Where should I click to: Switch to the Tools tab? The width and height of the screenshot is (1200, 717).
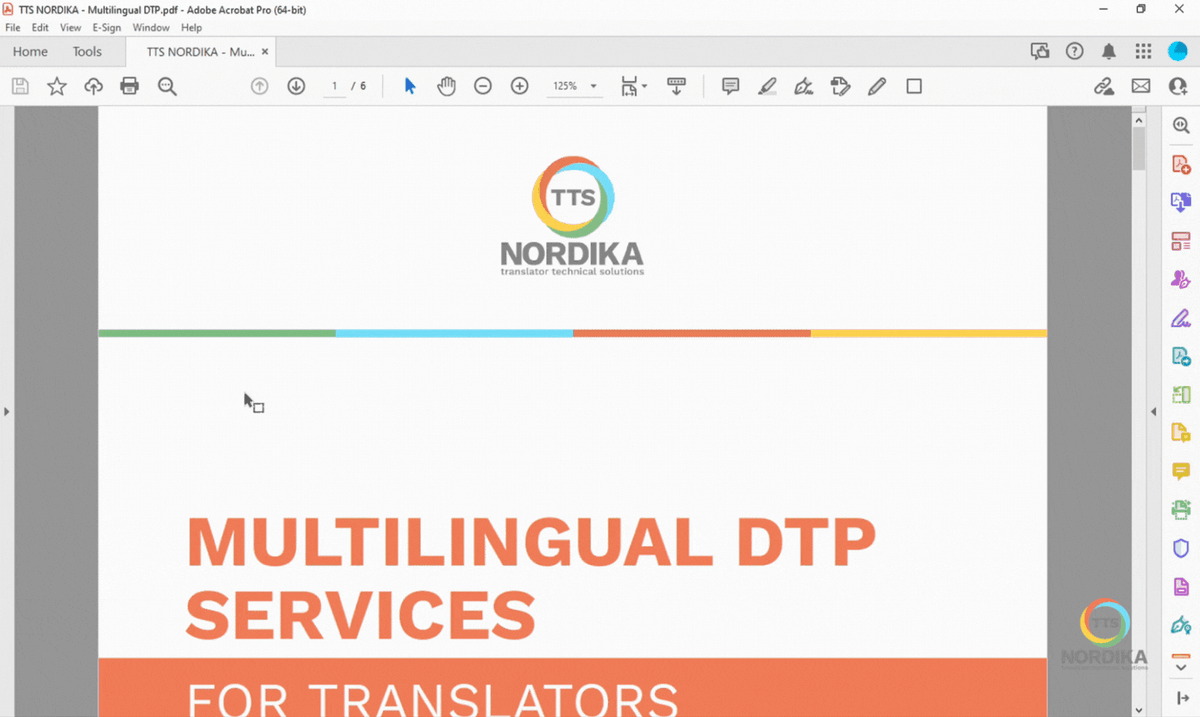[87, 52]
